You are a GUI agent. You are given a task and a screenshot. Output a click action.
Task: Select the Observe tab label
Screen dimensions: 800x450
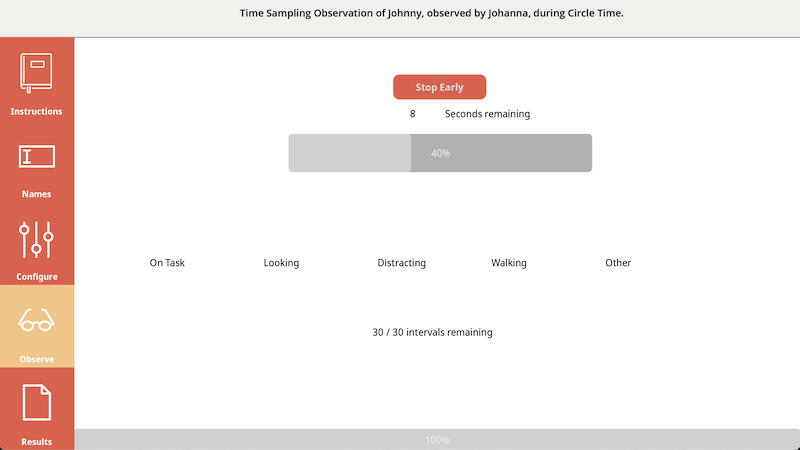pos(37,359)
